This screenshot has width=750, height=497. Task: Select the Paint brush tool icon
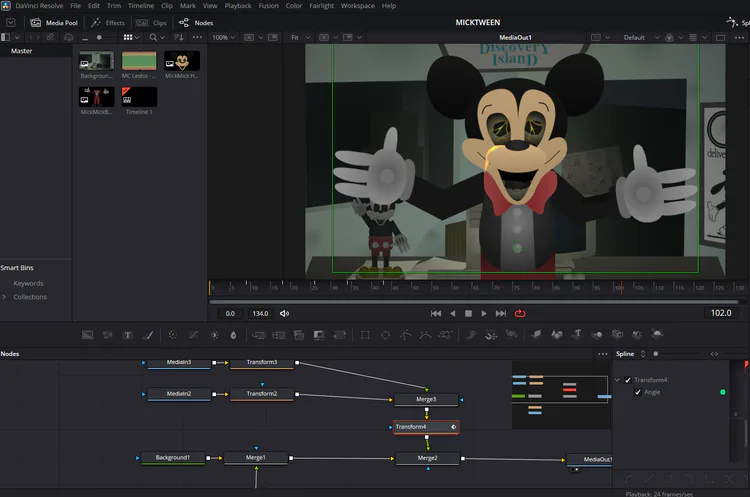click(149, 335)
